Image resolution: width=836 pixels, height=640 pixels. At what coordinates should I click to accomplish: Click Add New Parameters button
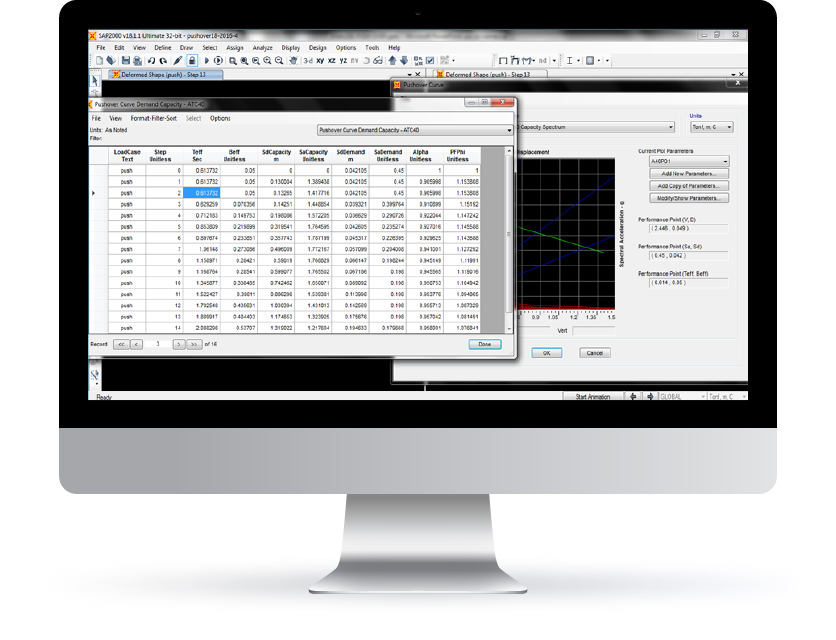(689, 174)
